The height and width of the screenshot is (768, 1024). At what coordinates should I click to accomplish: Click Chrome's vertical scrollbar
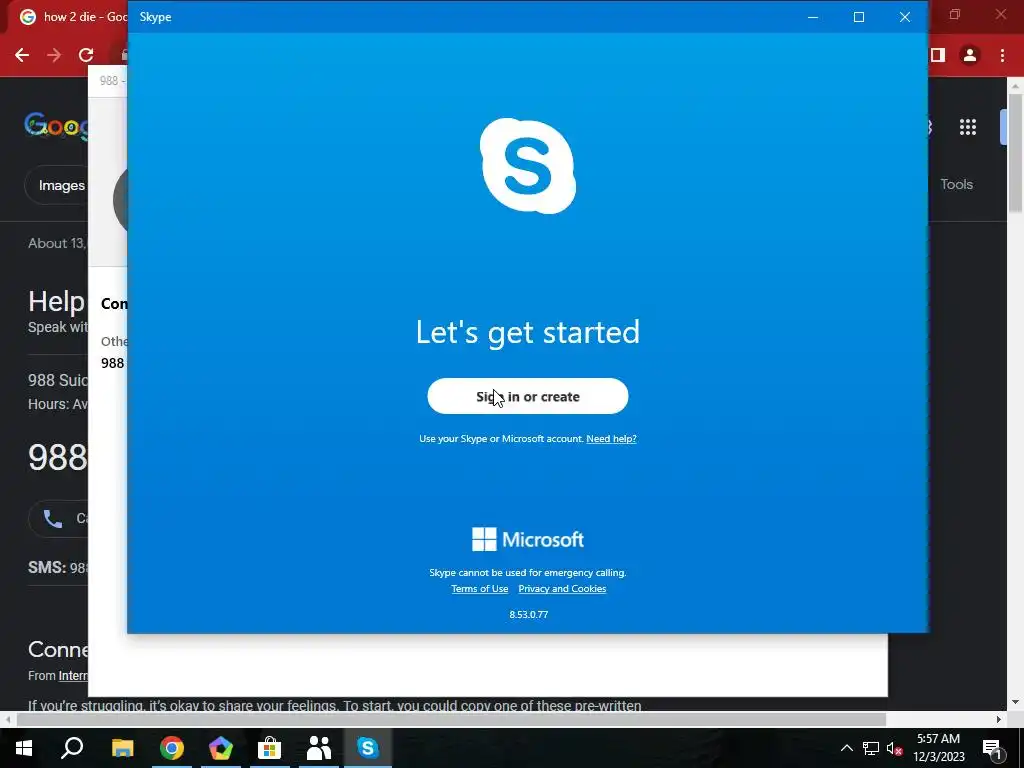click(x=1015, y=153)
